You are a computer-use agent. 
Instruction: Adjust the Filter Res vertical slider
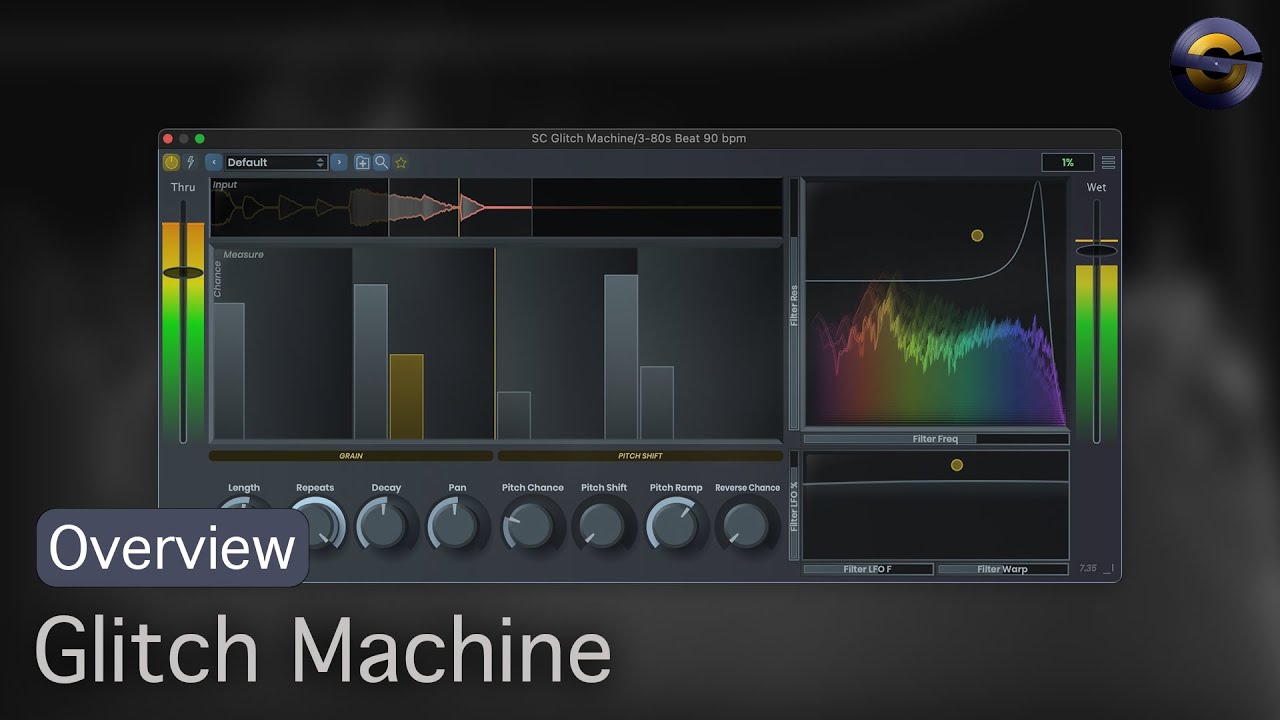point(794,304)
